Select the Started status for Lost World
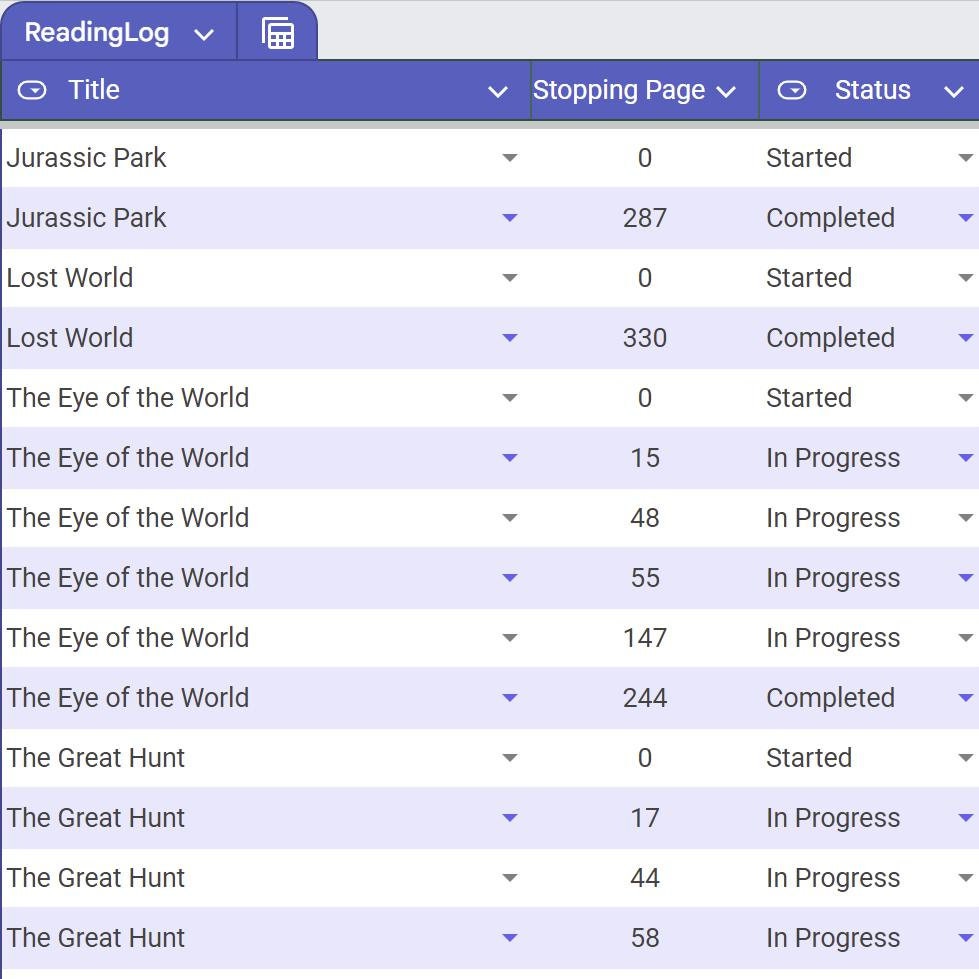The width and height of the screenshot is (979, 979). point(810,277)
